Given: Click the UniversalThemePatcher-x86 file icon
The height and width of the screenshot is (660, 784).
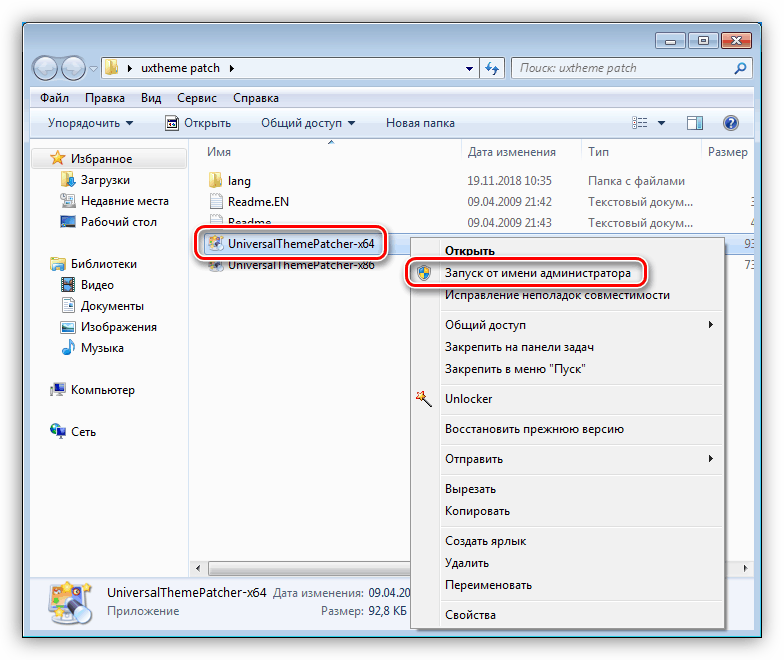Looking at the screenshot, I should click(216, 266).
